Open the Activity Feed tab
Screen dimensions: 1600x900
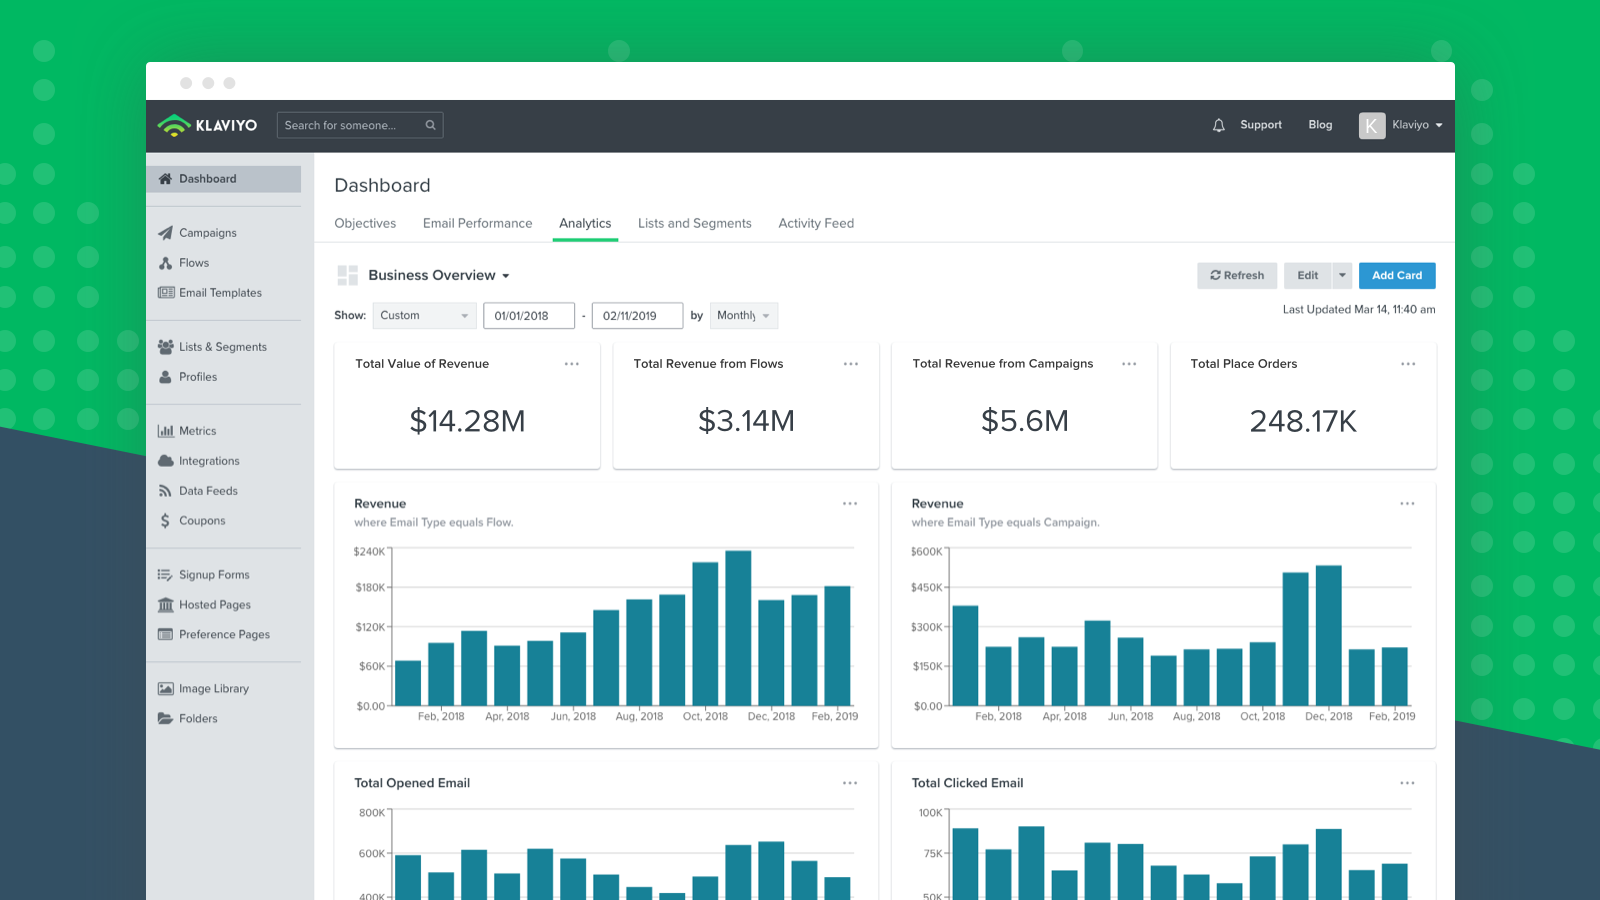tap(816, 223)
